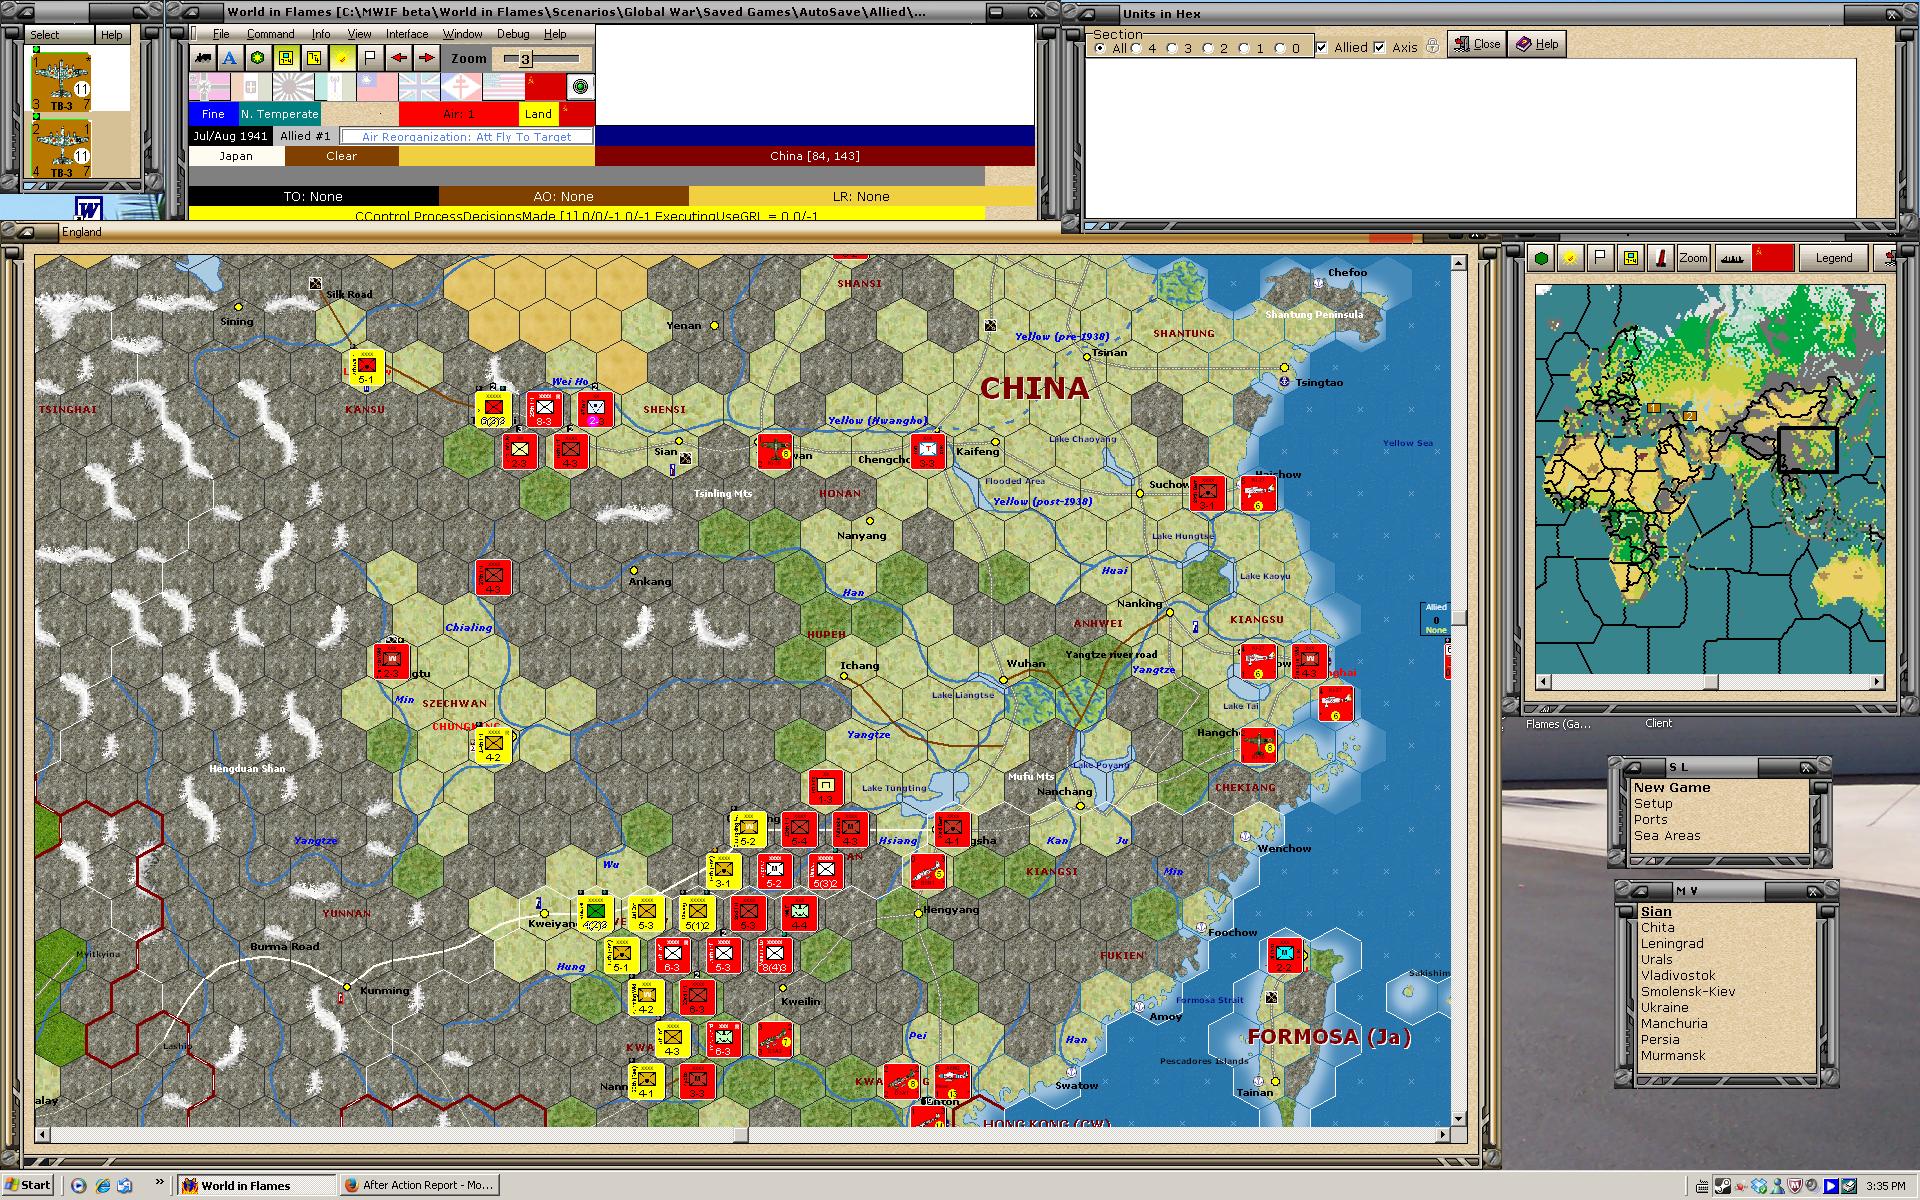Select section 0 radio button
The image size is (1920, 1200).
1280,48
